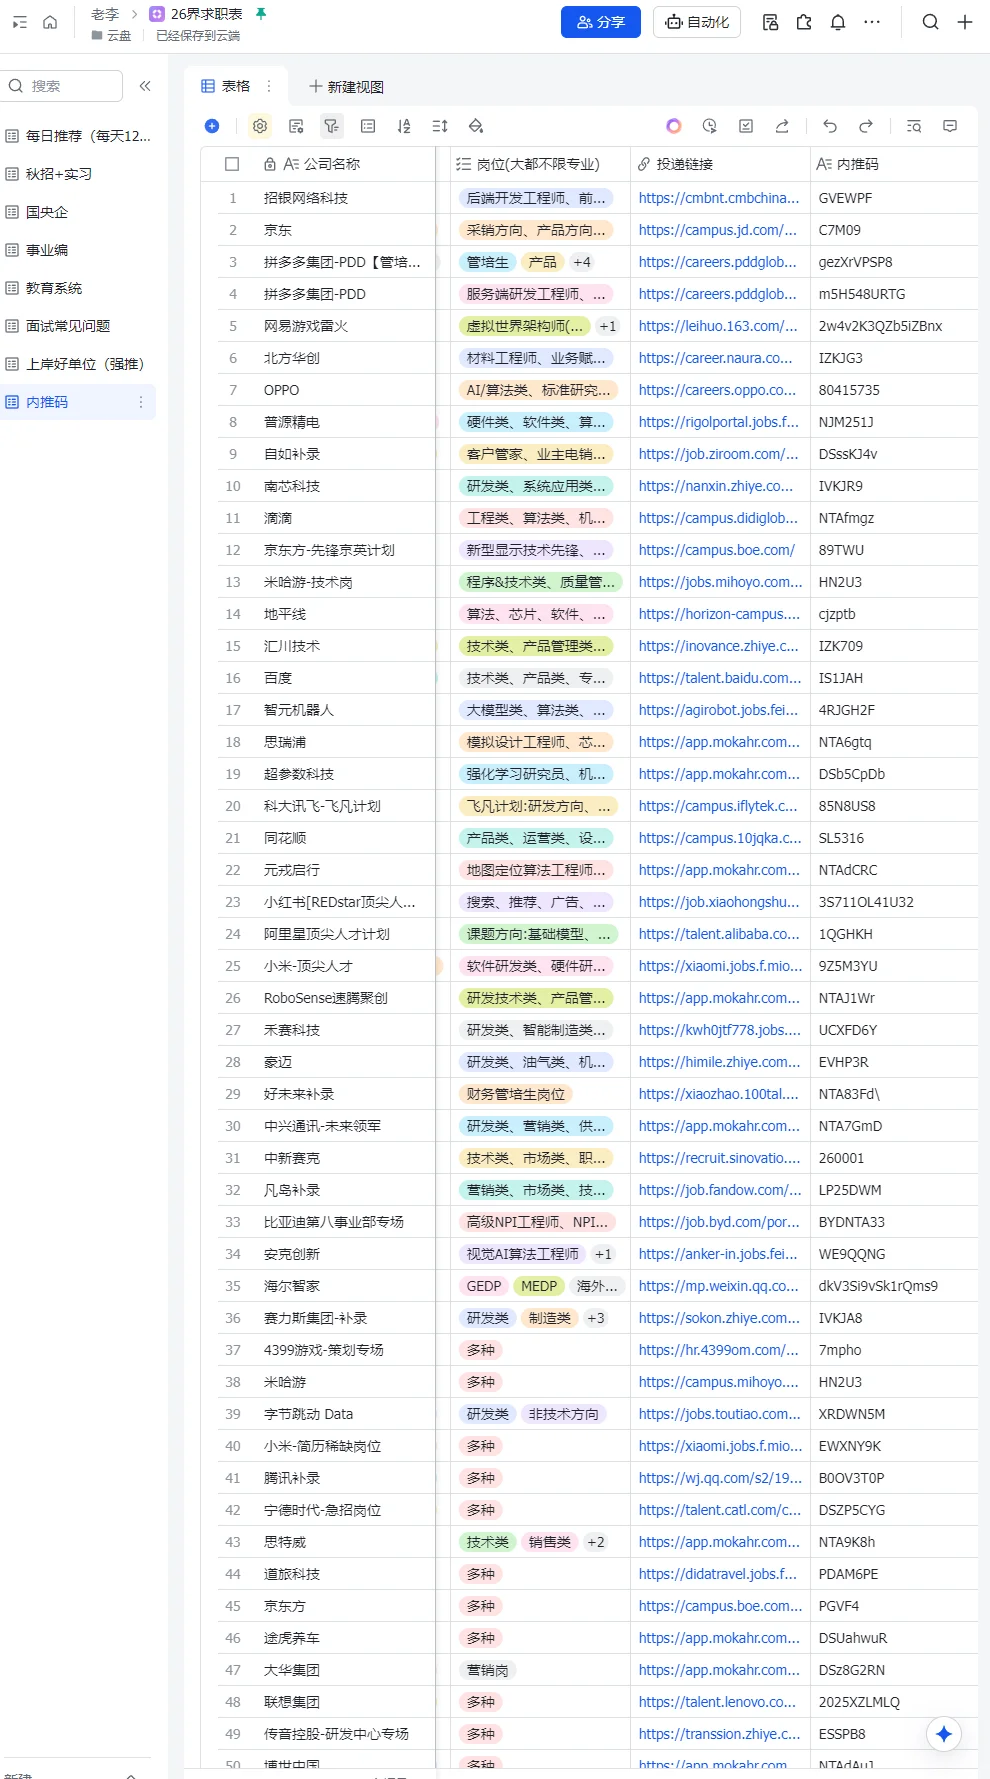Open the more options ellipsis in header
This screenshot has width=990, height=1779.
[872, 22]
